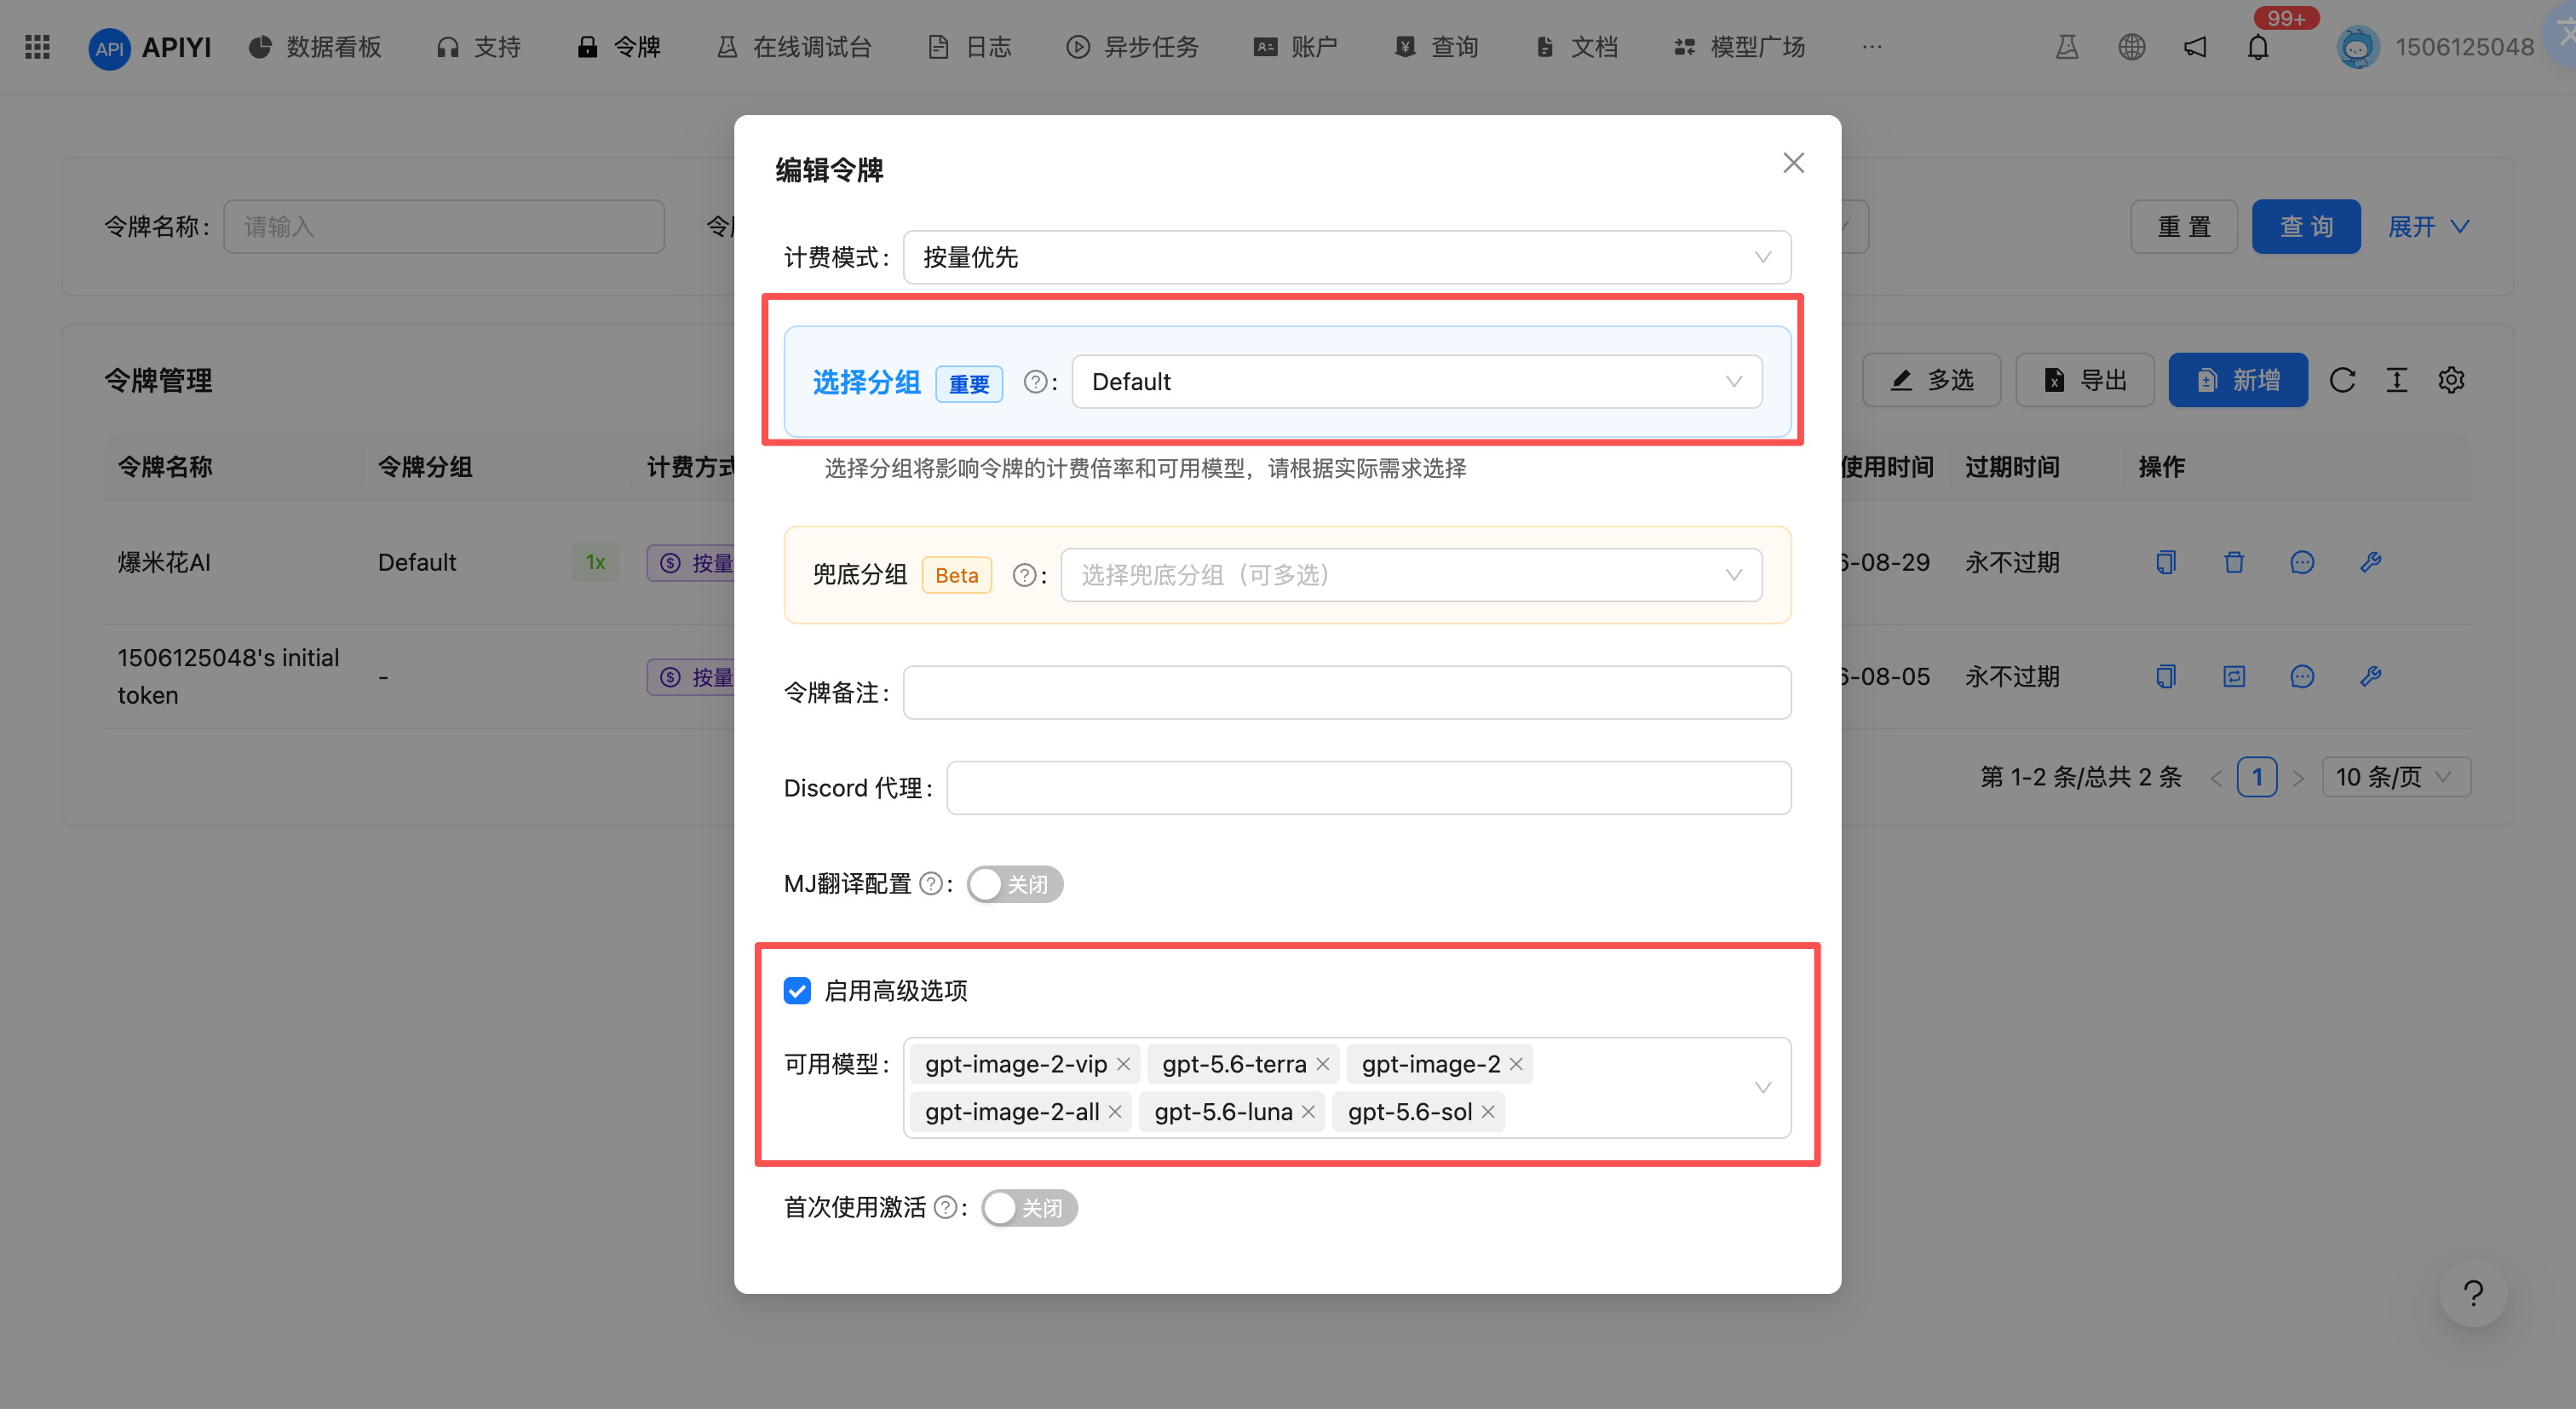
Task: Toggle the MJ翻译配置 switch
Action: [x=1014, y=884]
